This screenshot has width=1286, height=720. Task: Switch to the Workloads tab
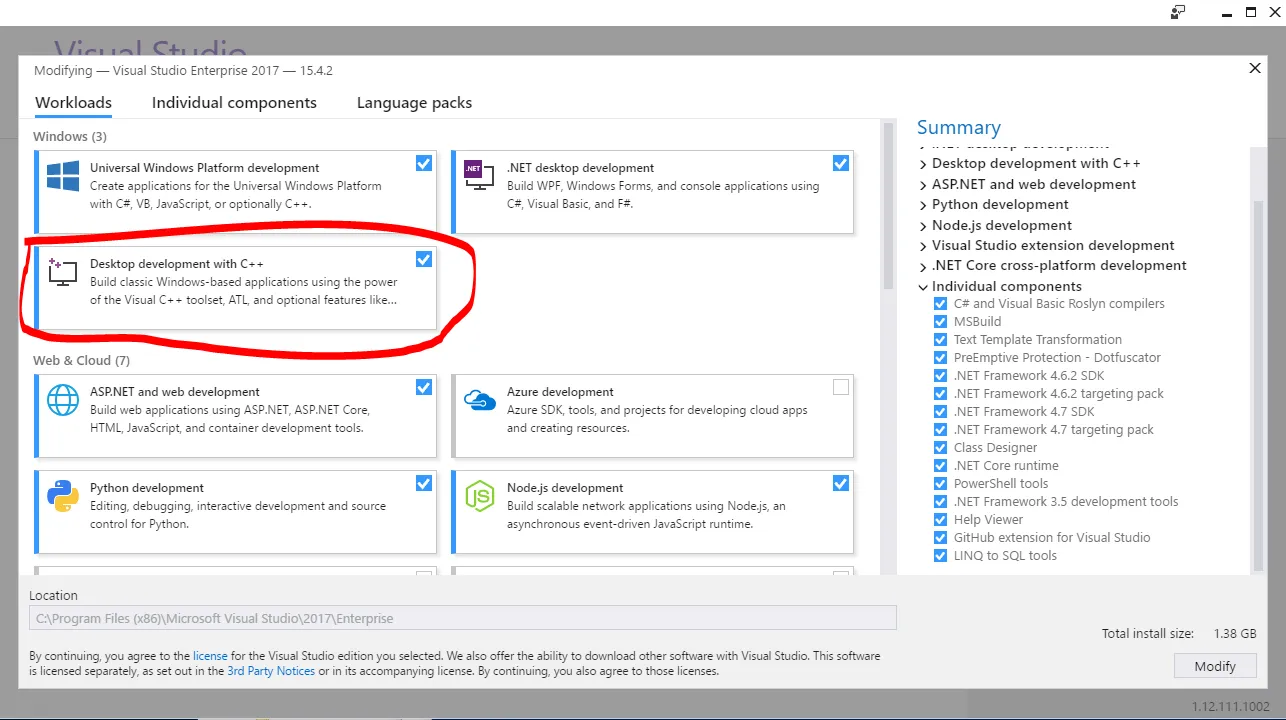tap(73, 103)
